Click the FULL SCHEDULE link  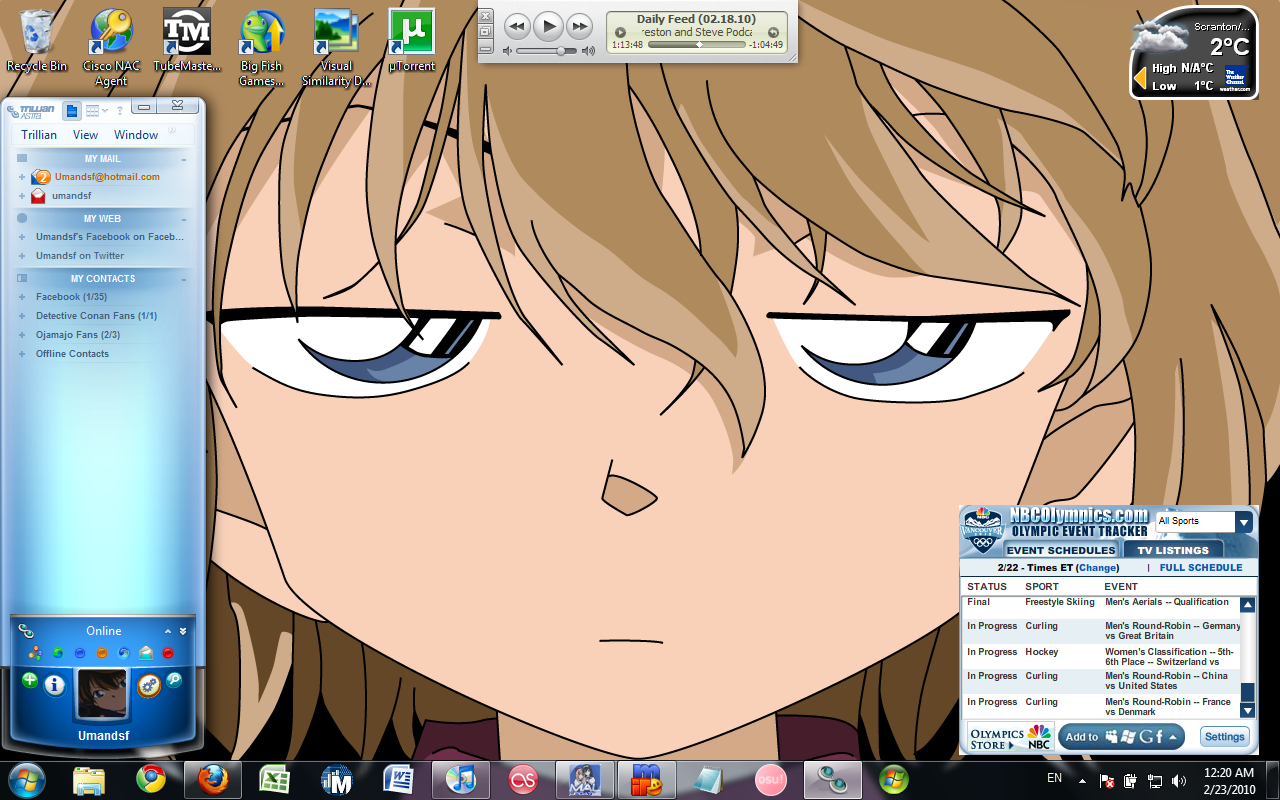[1200, 567]
